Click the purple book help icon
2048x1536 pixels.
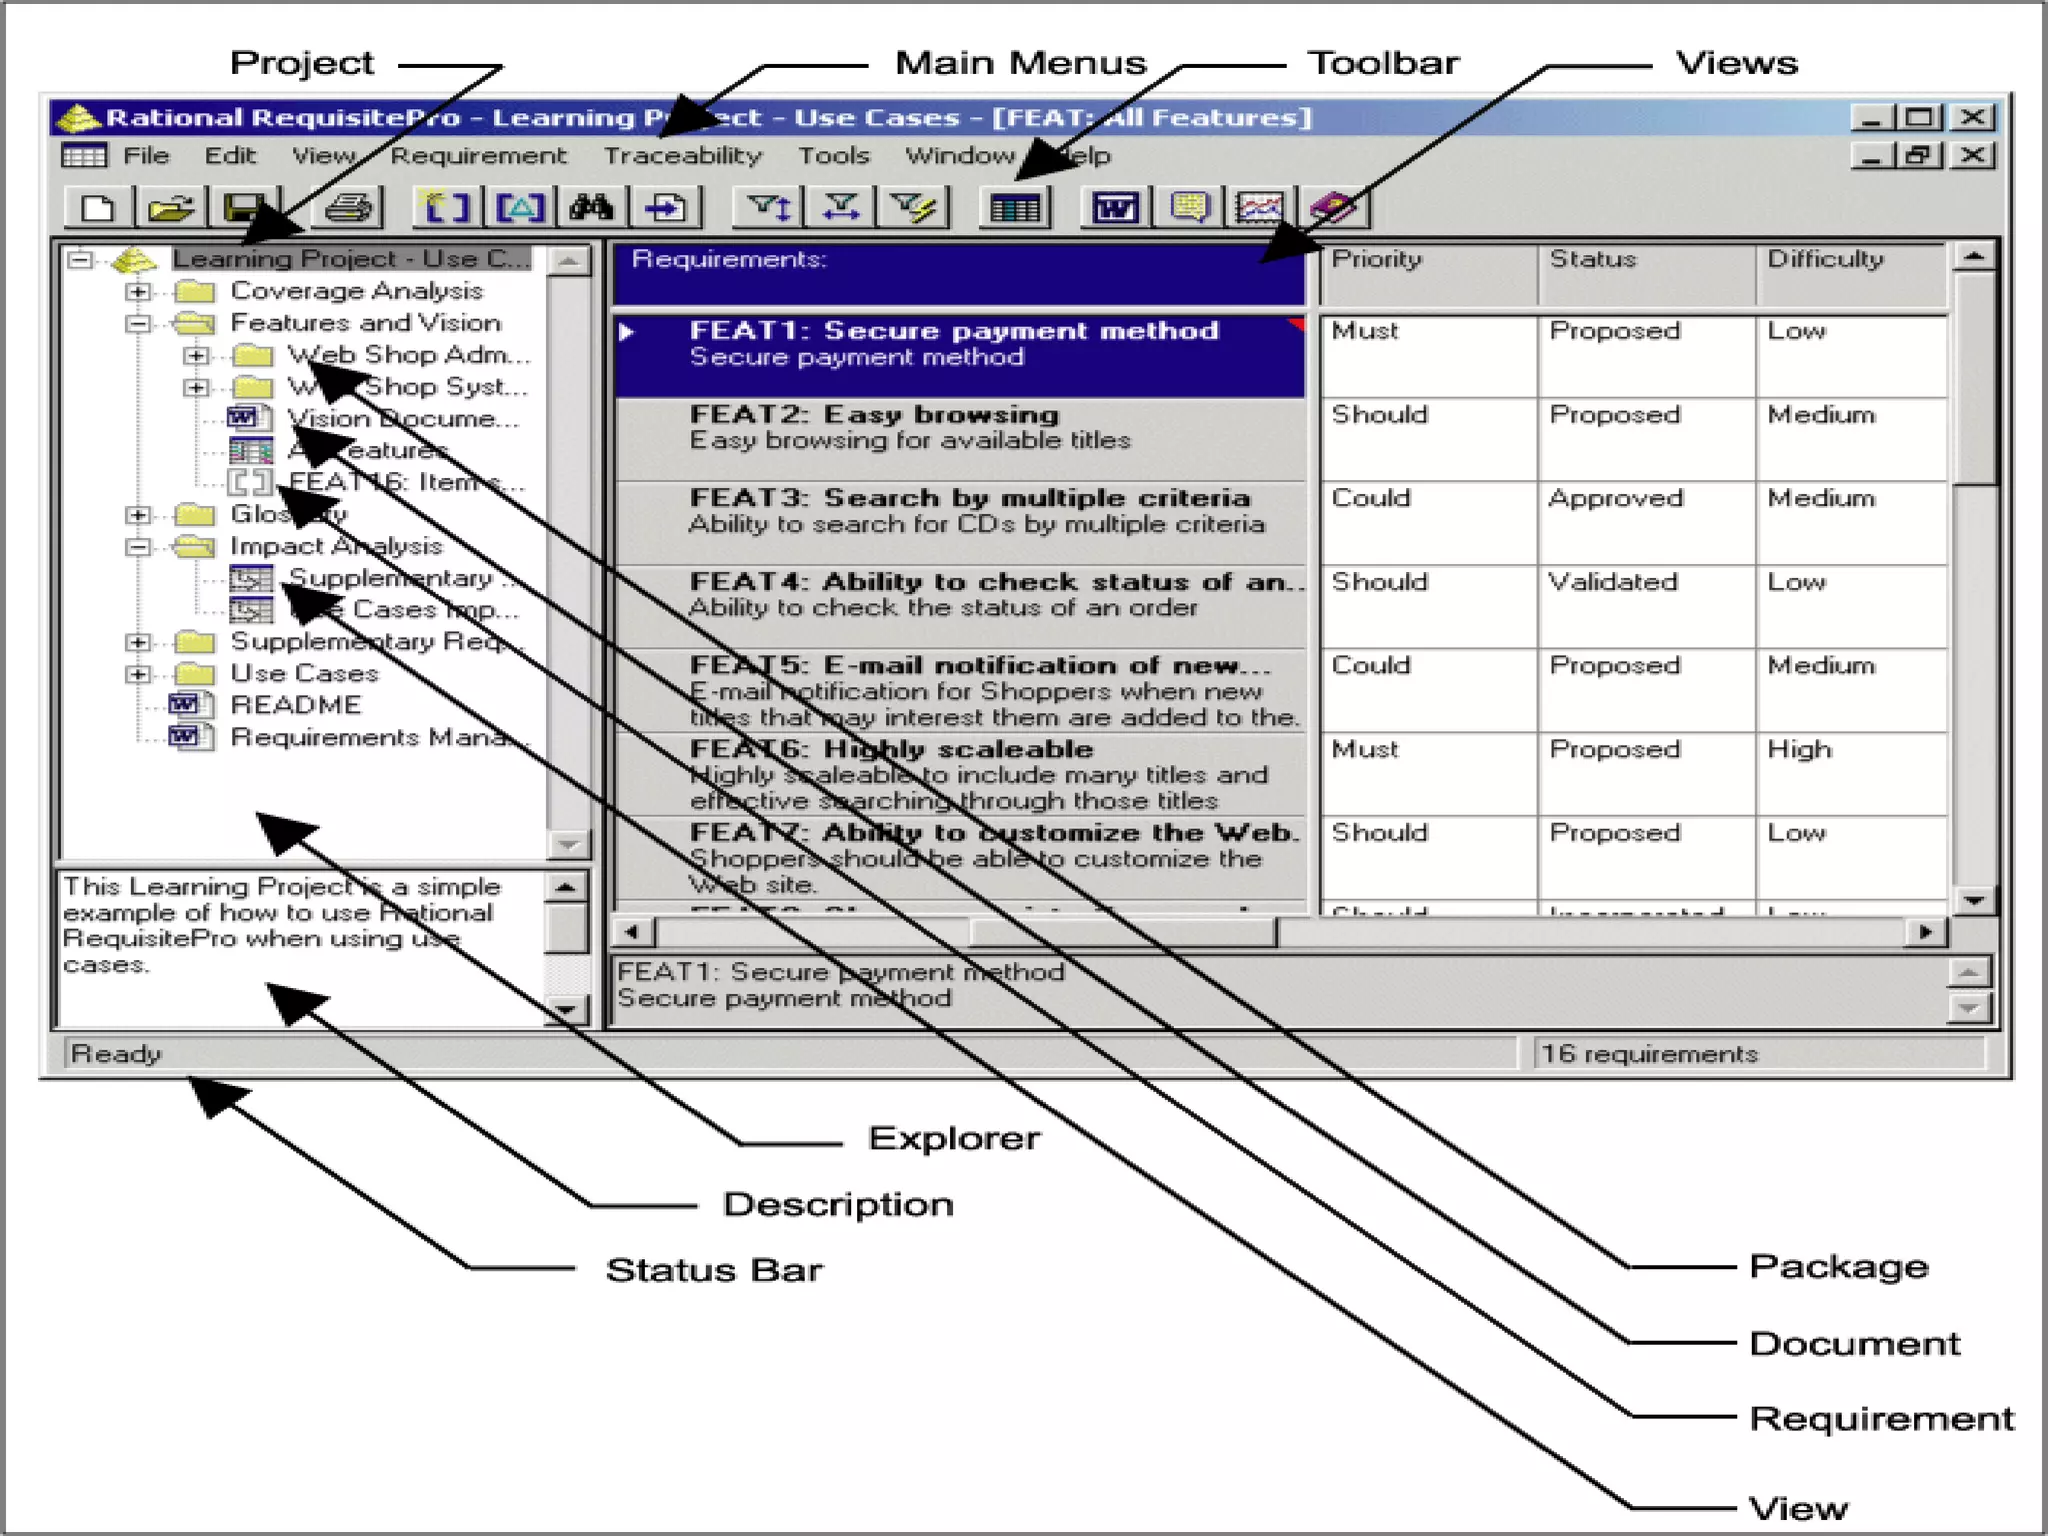[1333, 208]
